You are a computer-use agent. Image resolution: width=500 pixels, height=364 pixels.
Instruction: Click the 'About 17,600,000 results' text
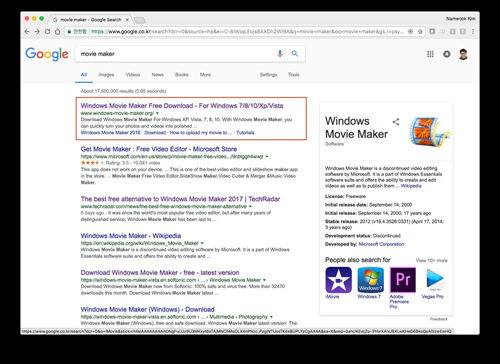123,91
